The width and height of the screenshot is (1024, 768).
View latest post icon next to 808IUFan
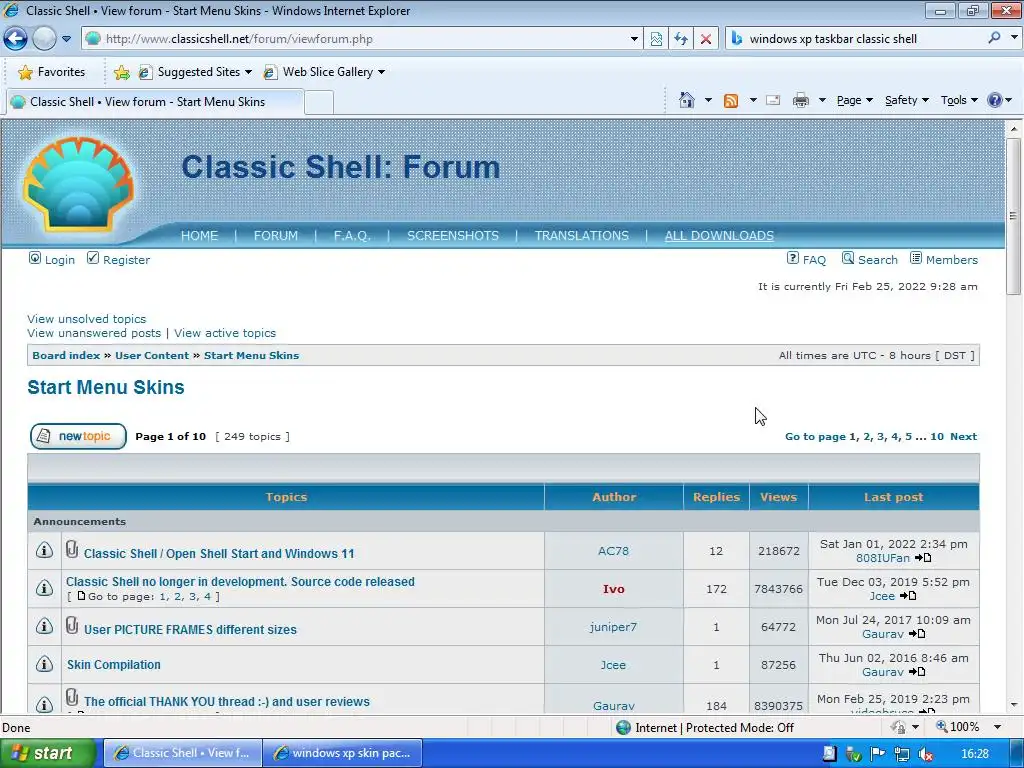pos(923,558)
